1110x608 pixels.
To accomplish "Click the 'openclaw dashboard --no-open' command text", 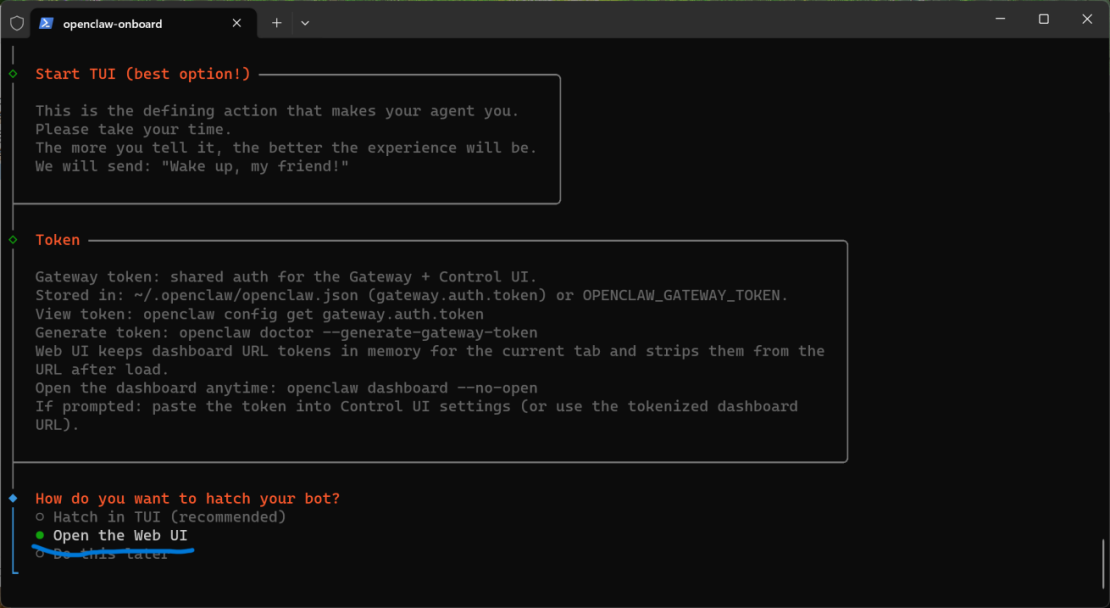I will pyautogui.click(x=412, y=387).
